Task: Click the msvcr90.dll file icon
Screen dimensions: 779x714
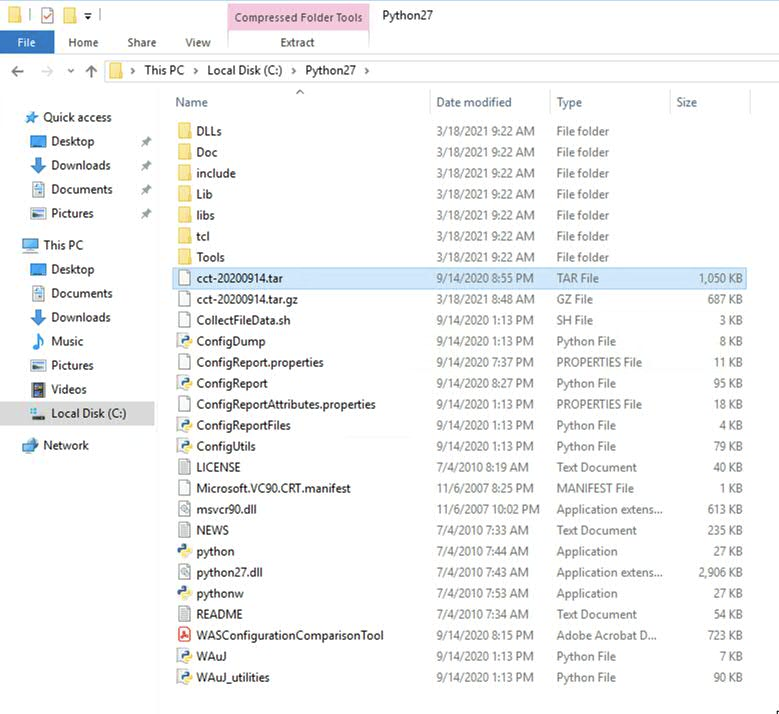Action: pyautogui.click(x=184, y=509)
